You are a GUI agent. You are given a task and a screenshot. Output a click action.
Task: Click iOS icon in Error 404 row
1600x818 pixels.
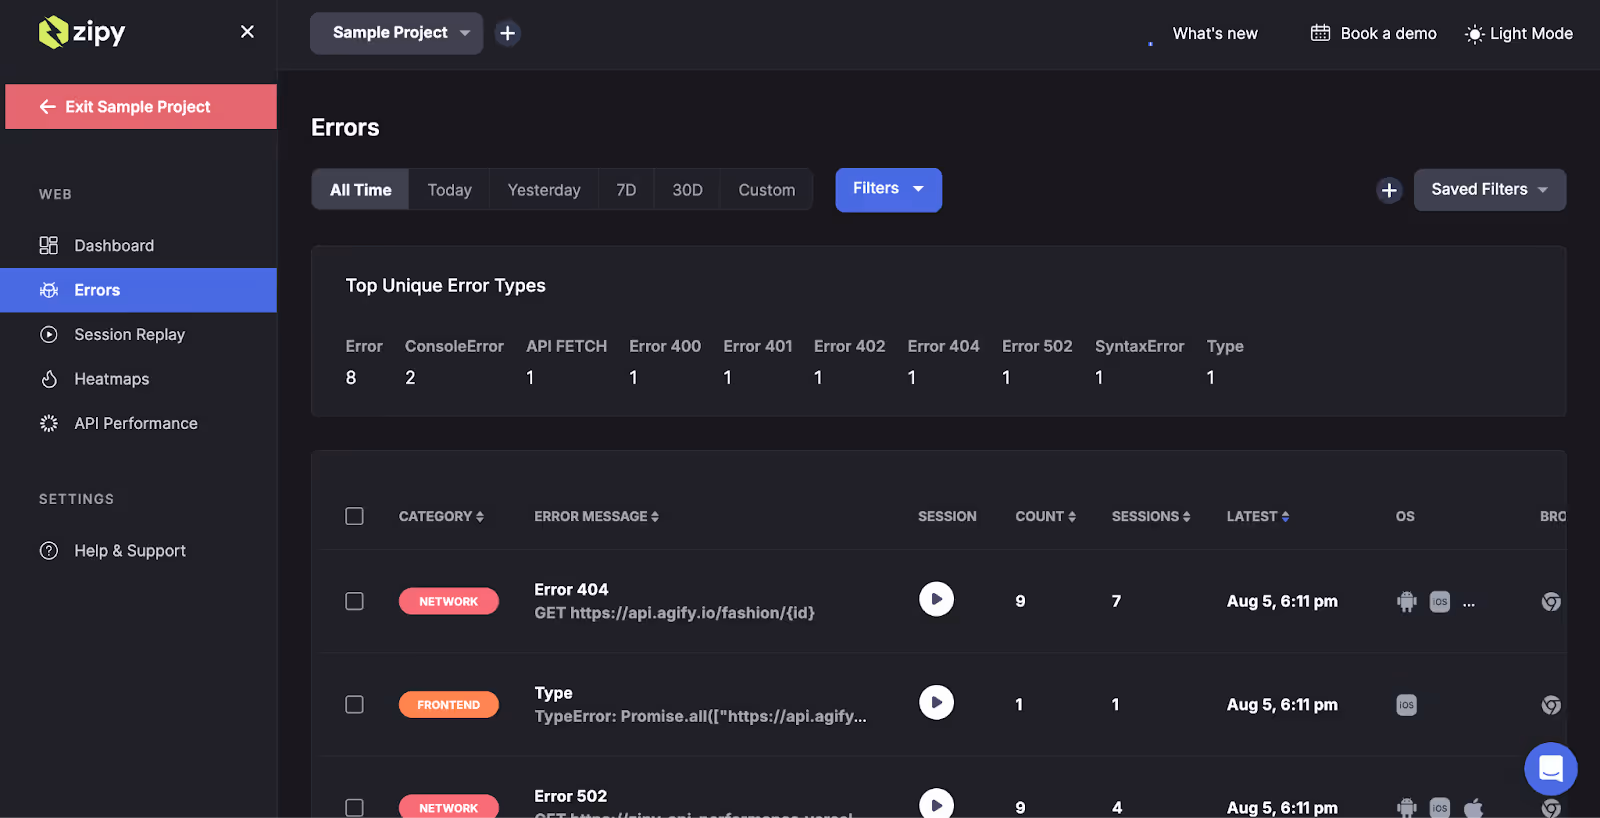1440,601
